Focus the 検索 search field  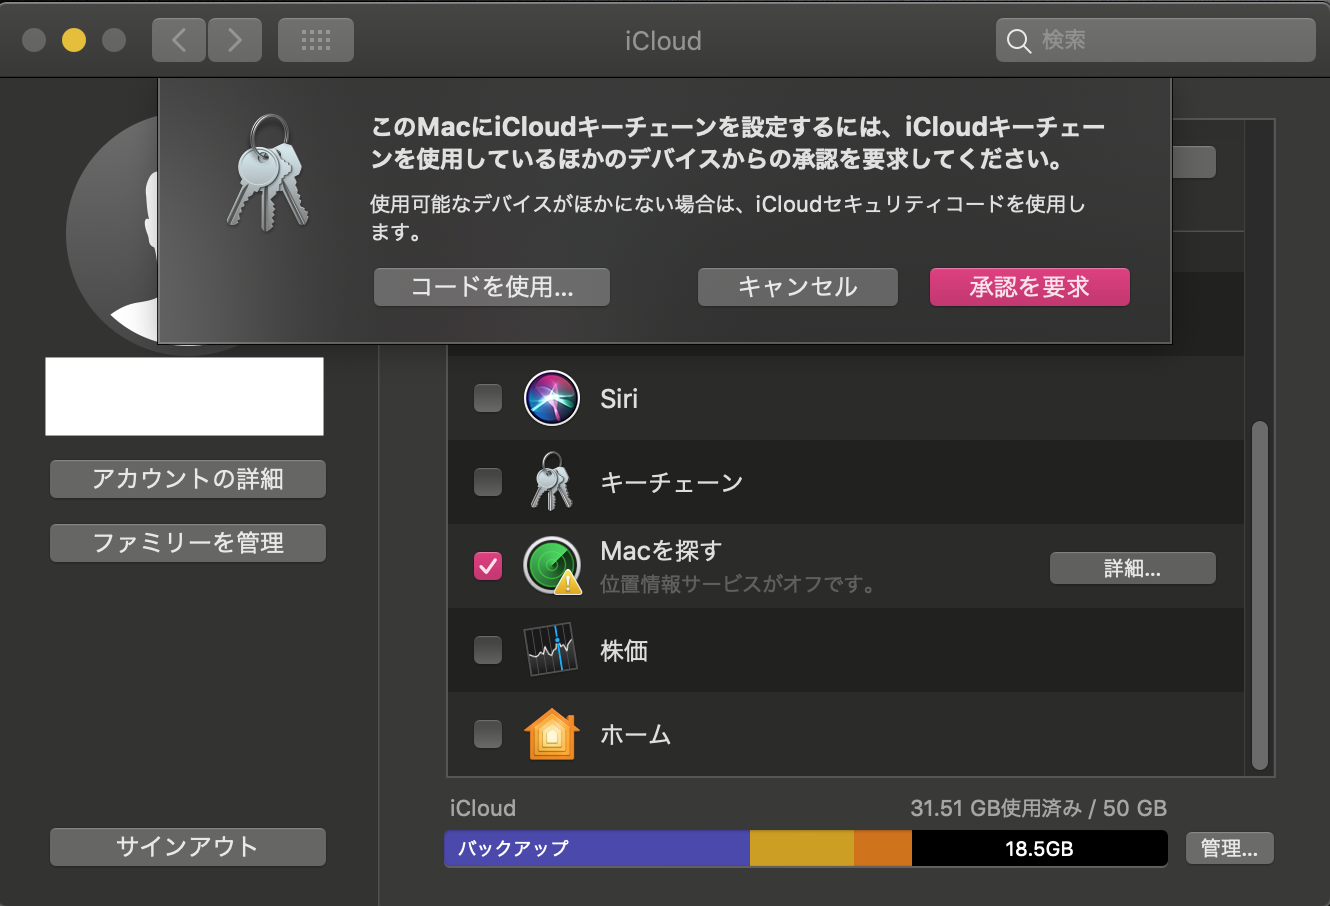coord(1156,40)
